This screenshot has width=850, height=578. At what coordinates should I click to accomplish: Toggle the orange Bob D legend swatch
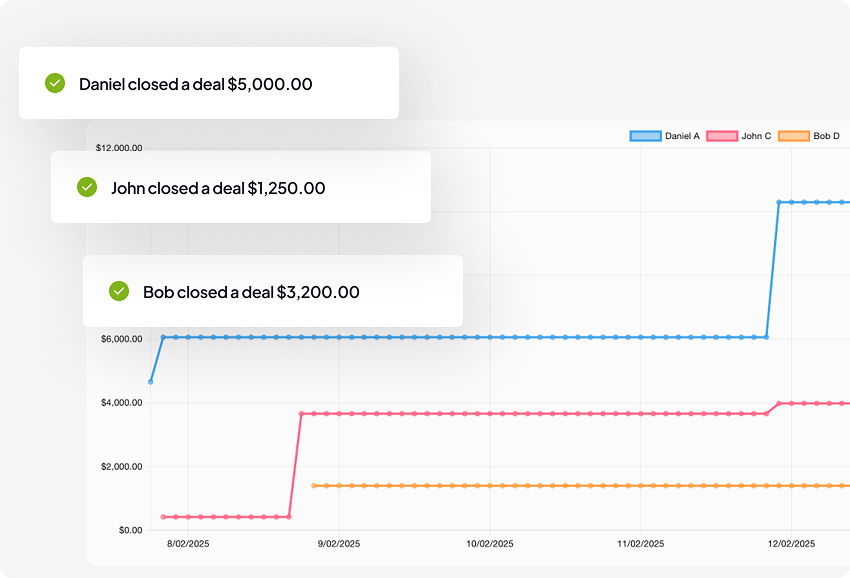pyautogui.click(x=793, y=136)
